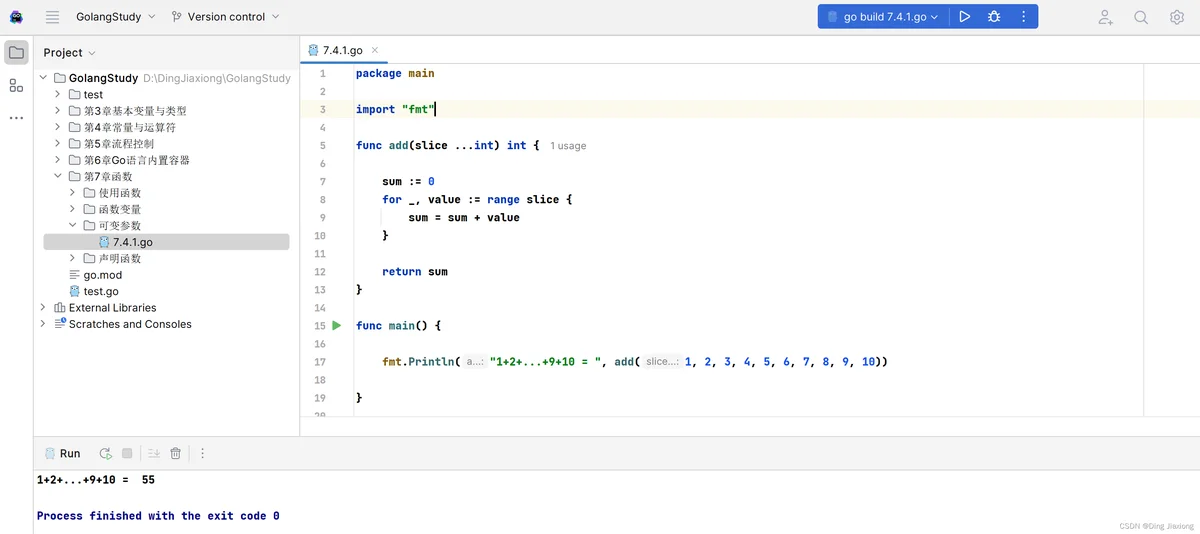The image size is (1200, 534).
Task: Click the '1+2+...+9+10 = 55' console output
Action: (96, 480)
